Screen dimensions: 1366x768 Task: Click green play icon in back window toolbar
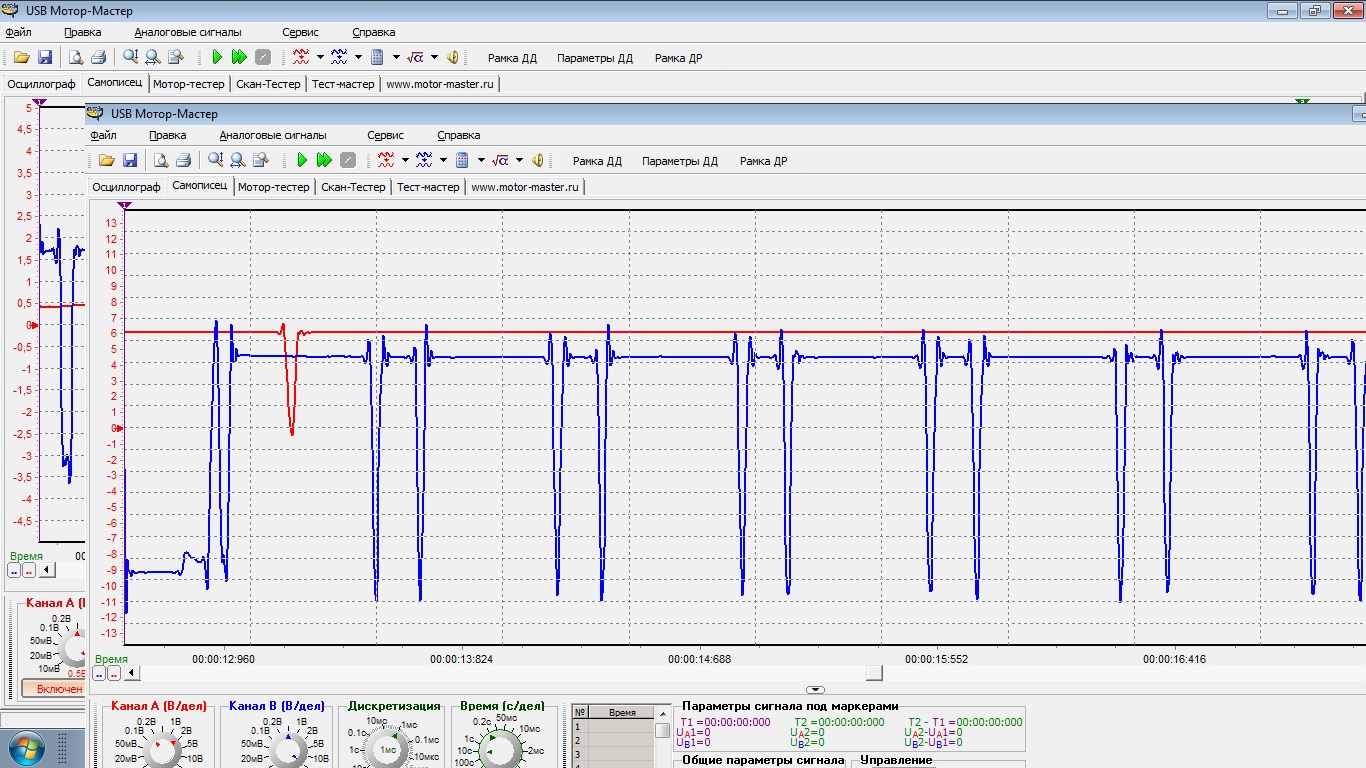(217, 57)
